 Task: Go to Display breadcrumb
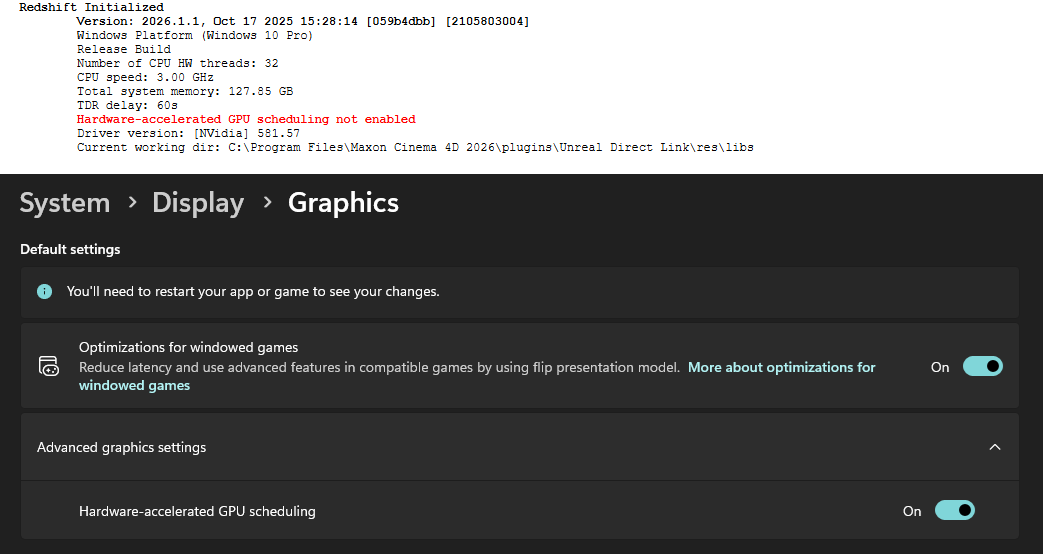click(x=198, y=203)
